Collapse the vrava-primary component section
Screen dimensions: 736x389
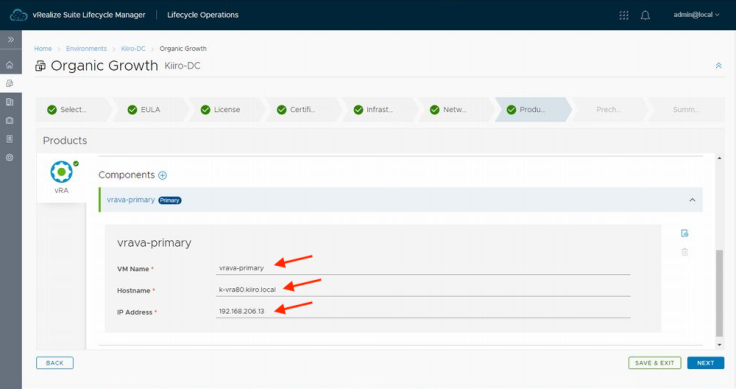click(692, 200)
